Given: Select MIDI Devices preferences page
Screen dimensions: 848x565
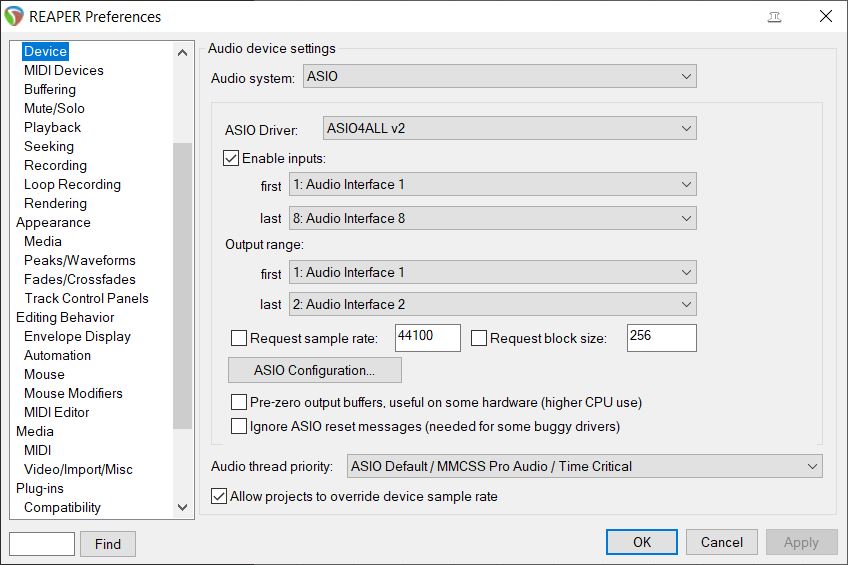Looking at the screenshot, I should pos(64,70).
